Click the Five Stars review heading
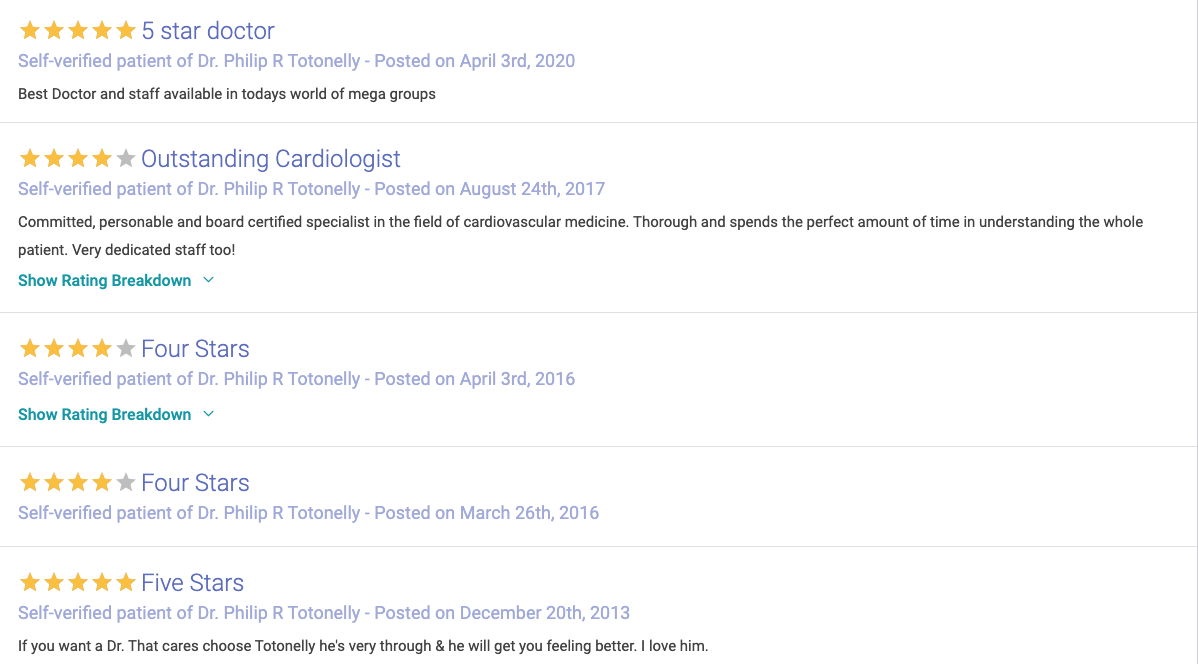 pos(193,583)
